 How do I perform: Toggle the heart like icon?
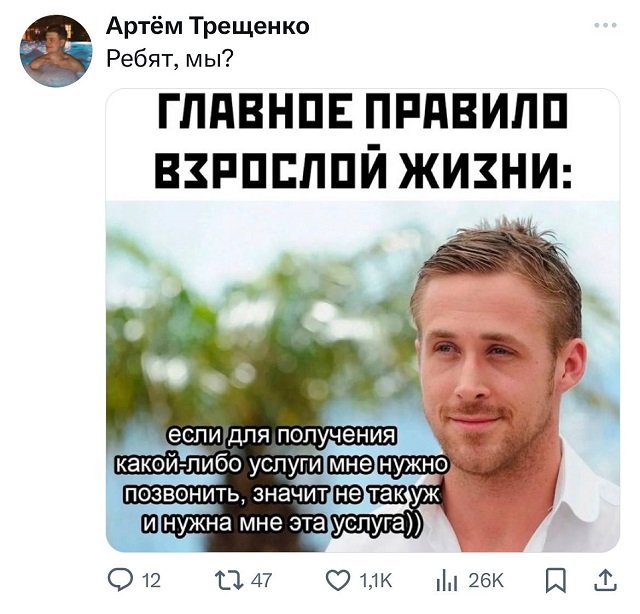(338, 580)
